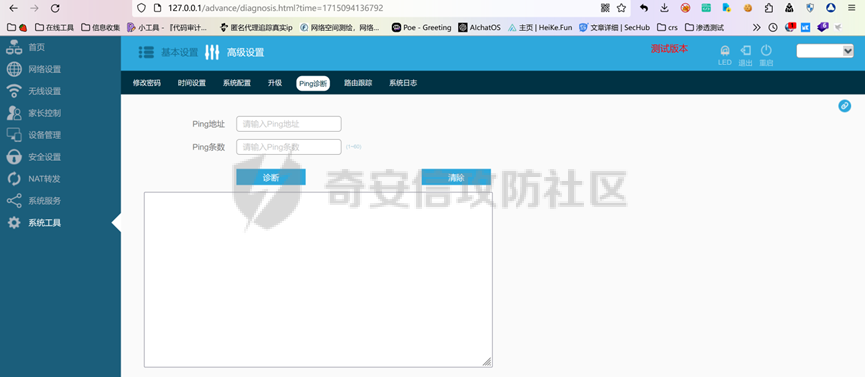Open the 时间设置 tab
Viewport: 865px width, 377px height.
click(x=191, y=83)
